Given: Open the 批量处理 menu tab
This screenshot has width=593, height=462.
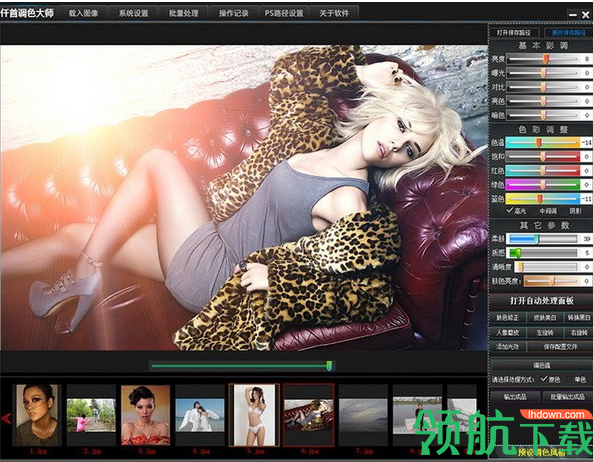Looking at the screenshot, I should pos(183,13).
